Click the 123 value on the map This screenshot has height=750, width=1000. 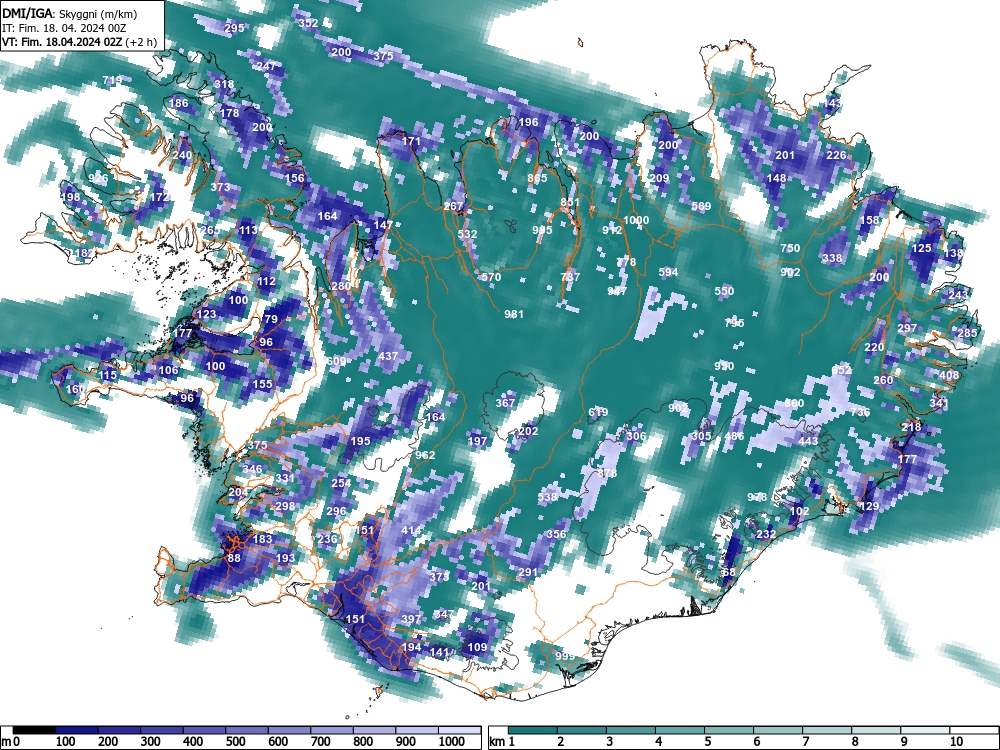click(x=206, y=314)
